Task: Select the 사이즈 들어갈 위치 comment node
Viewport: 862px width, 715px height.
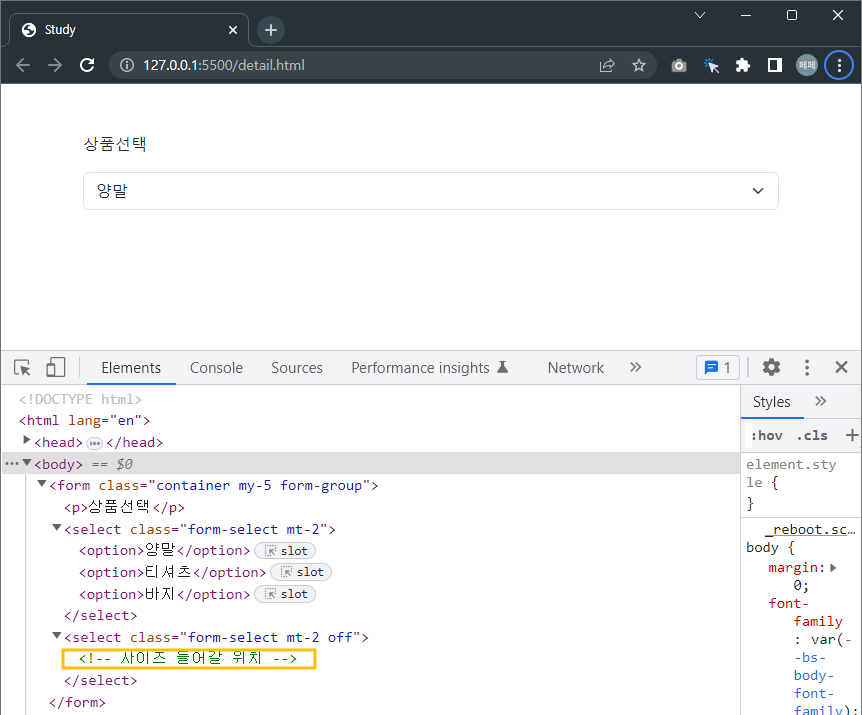Action: (x=188, y=658)
